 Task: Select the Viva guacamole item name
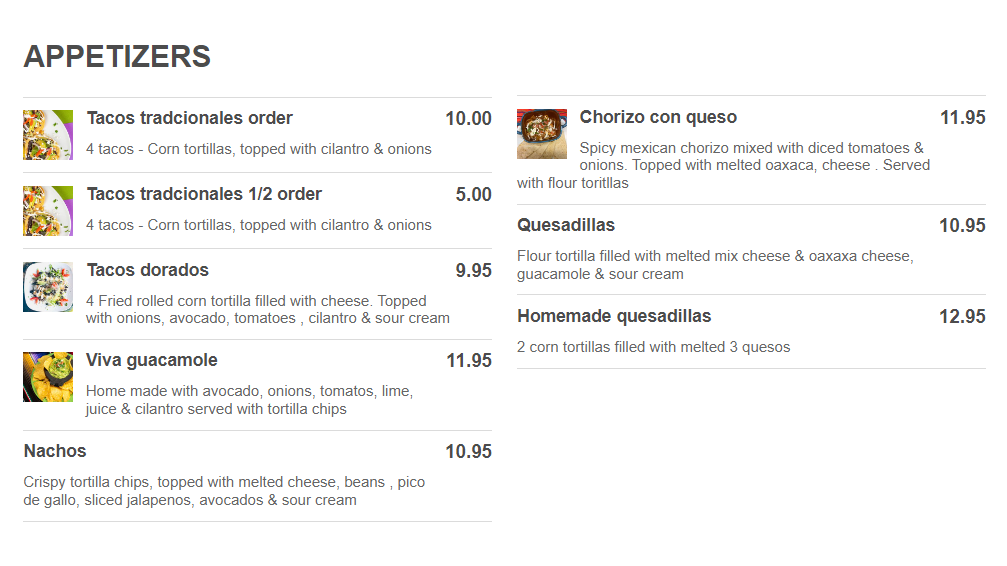[x=152, y=360]
